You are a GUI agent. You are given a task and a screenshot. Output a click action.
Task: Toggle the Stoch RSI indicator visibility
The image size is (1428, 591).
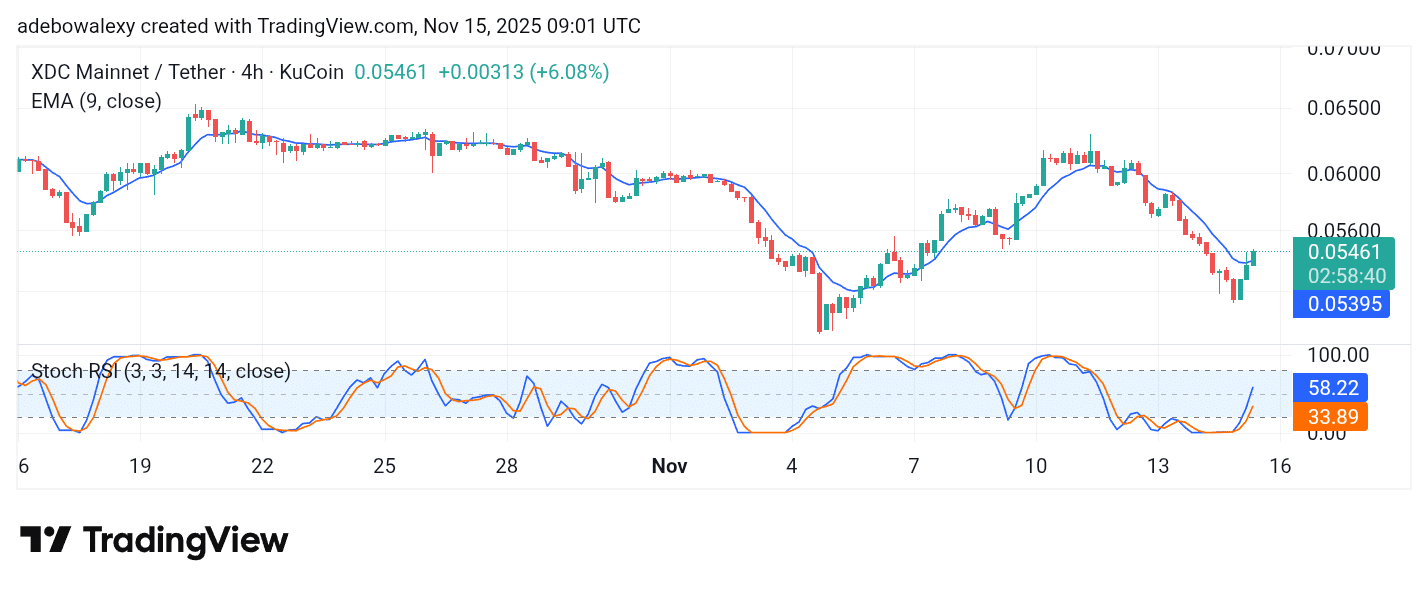coord(160,371)
